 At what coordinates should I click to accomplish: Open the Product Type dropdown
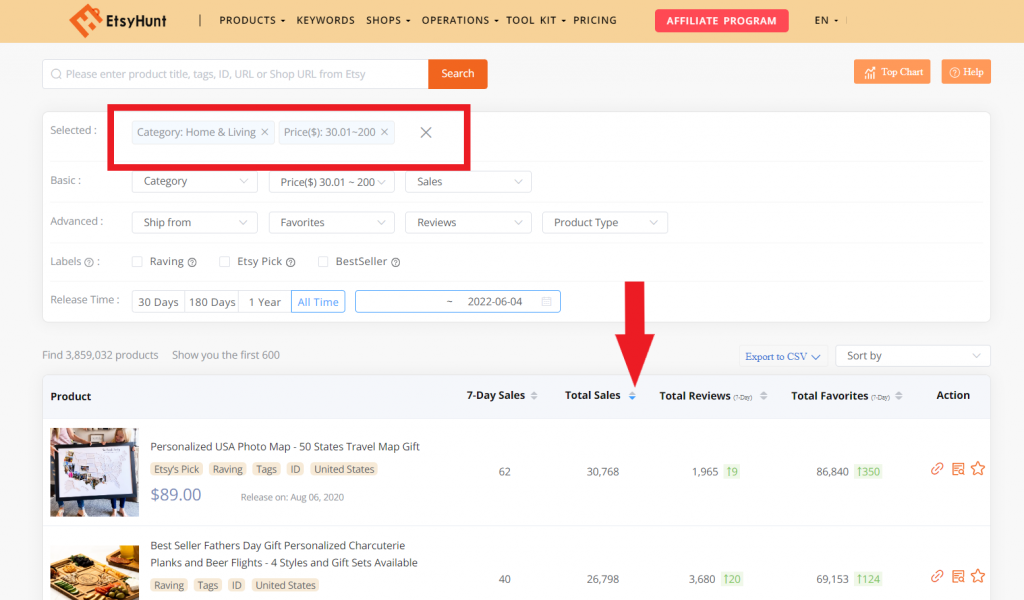click(x=604, y=223)
